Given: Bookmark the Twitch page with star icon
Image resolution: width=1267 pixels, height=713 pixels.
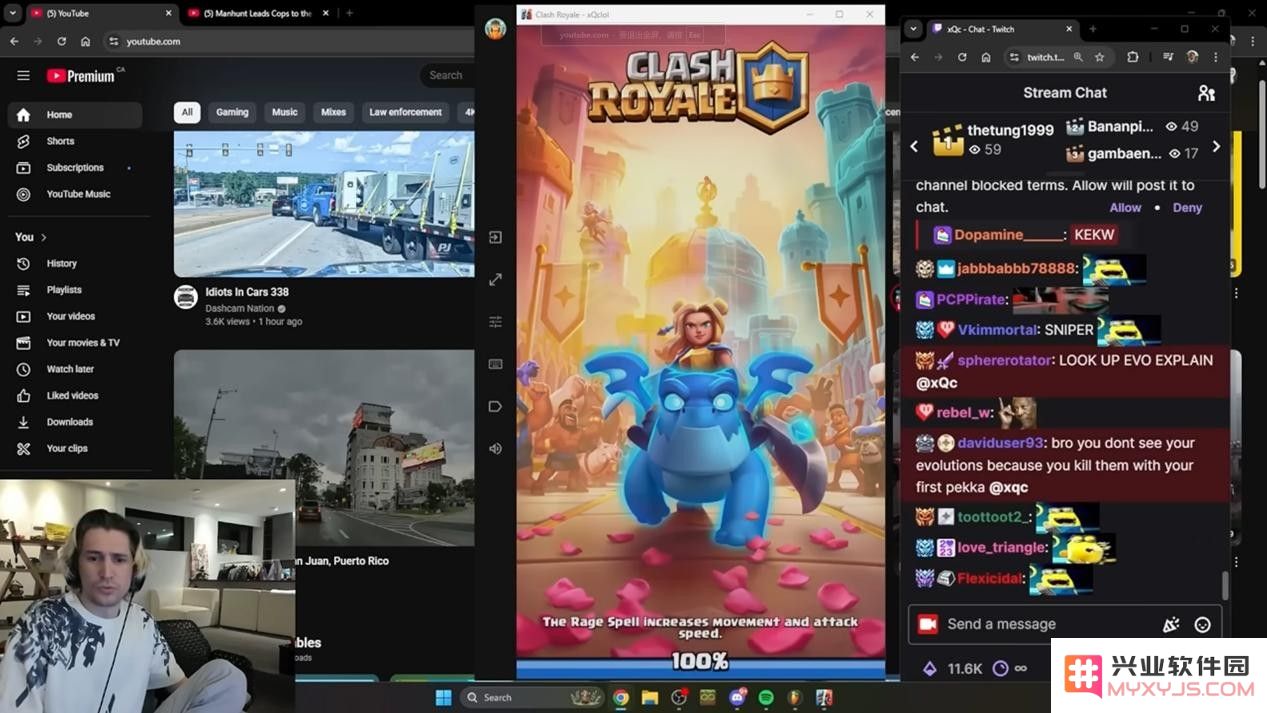Looking at the screenshot, I should (x=1100, y=57).
